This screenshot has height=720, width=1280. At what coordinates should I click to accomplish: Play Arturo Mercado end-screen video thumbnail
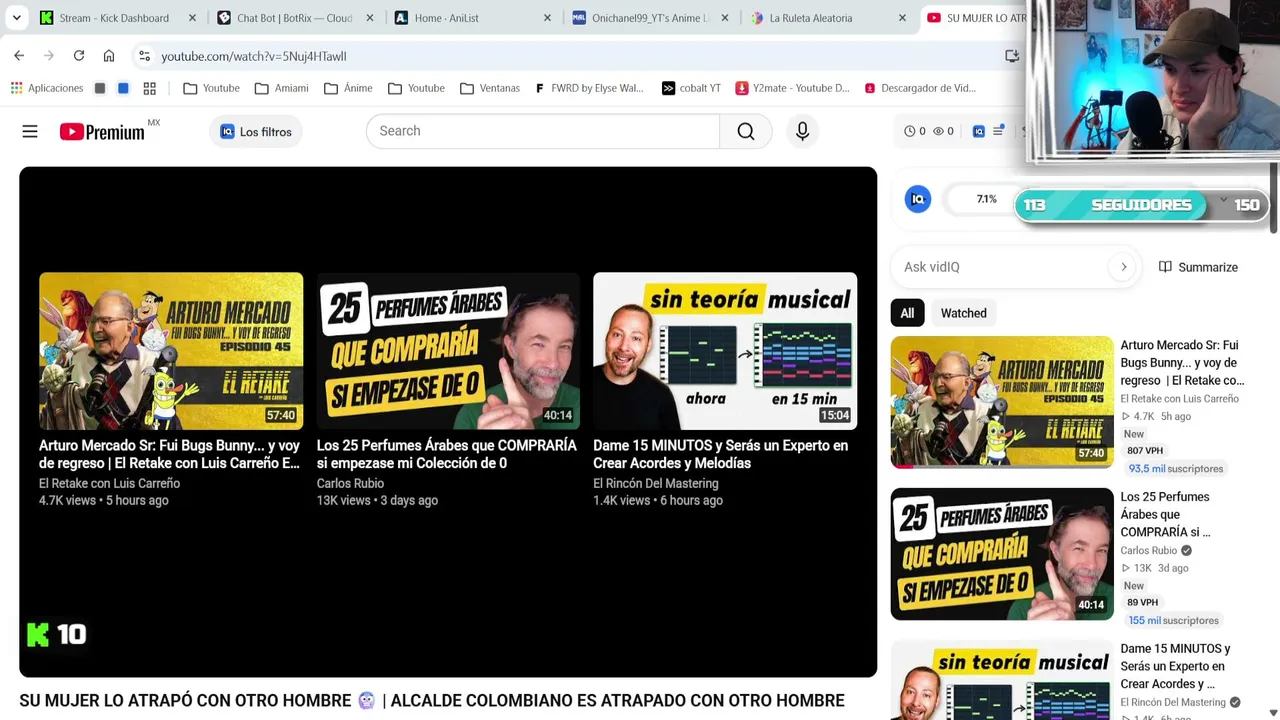pos(171,351)
